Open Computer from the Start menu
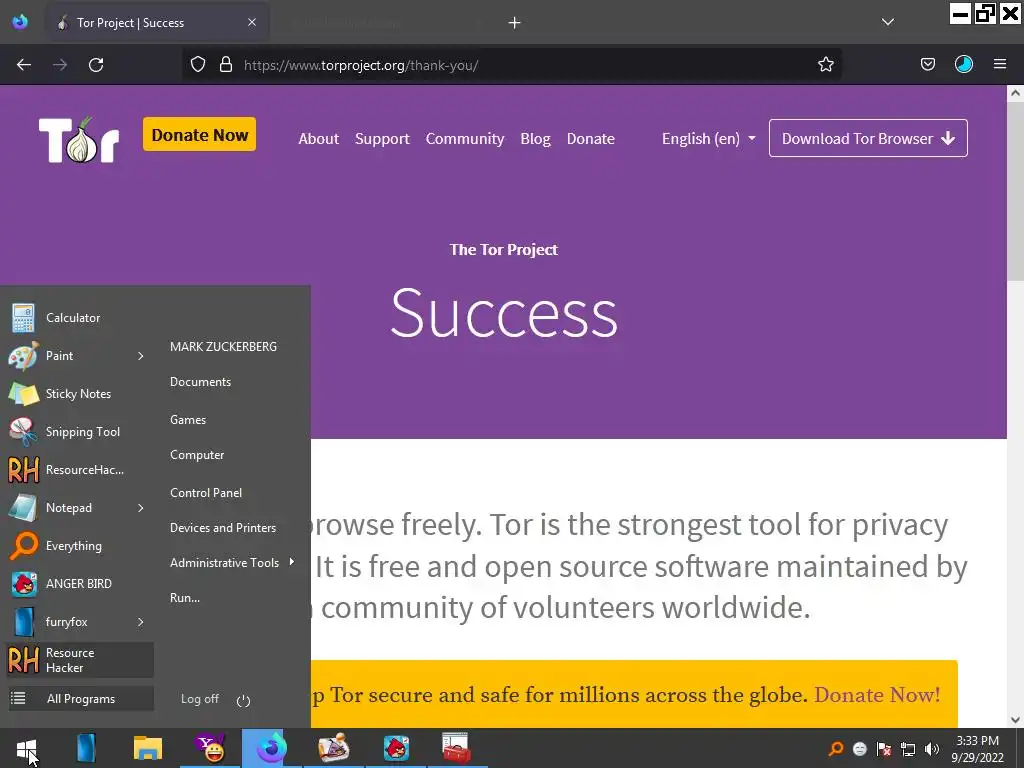This screenshot has width=1024, height=768. (x=197, y=455)
